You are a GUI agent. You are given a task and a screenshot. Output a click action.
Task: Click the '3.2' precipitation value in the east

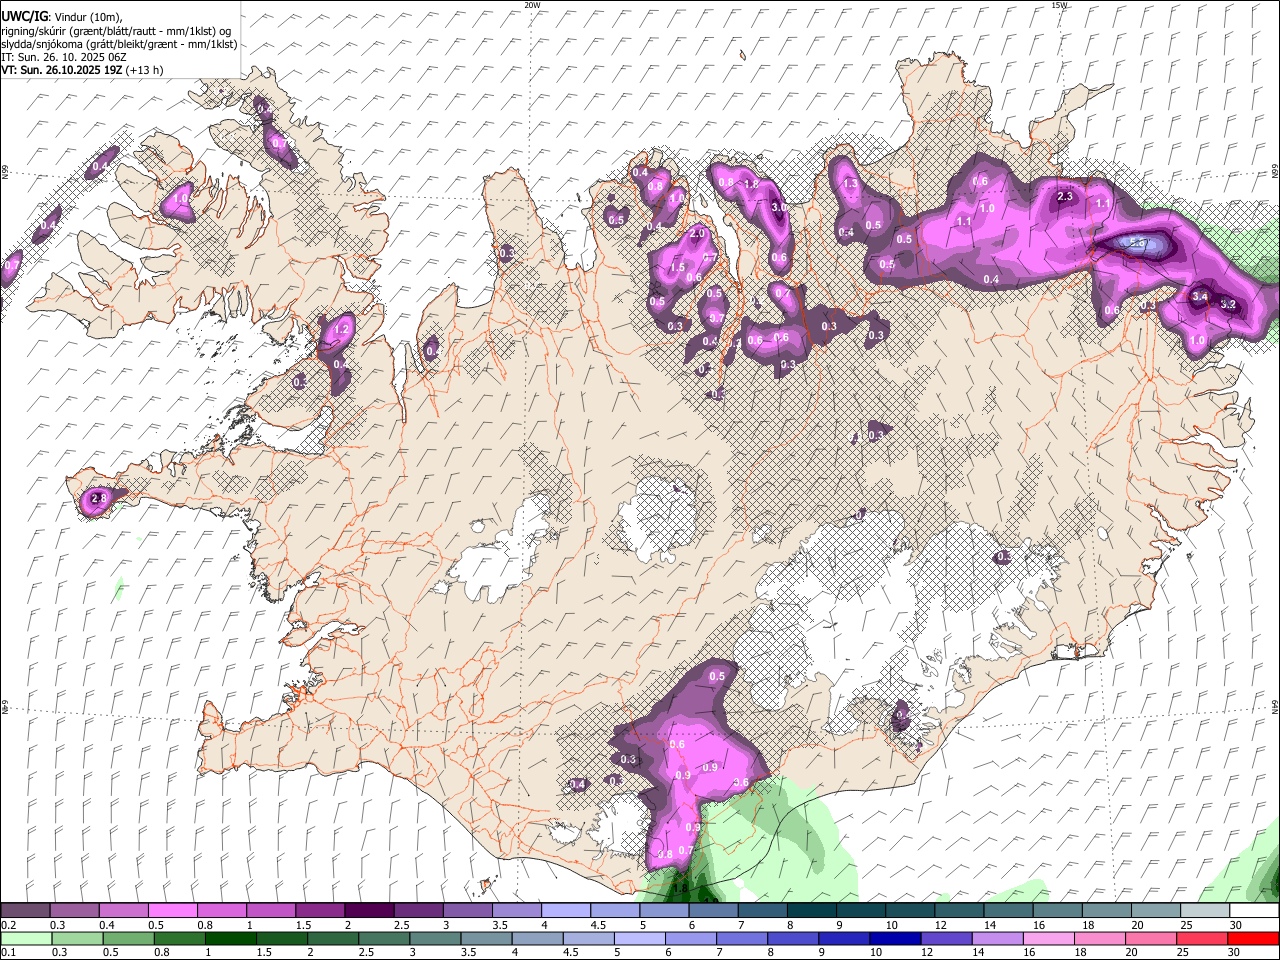pyautogui.click(x=1229, y=304)
